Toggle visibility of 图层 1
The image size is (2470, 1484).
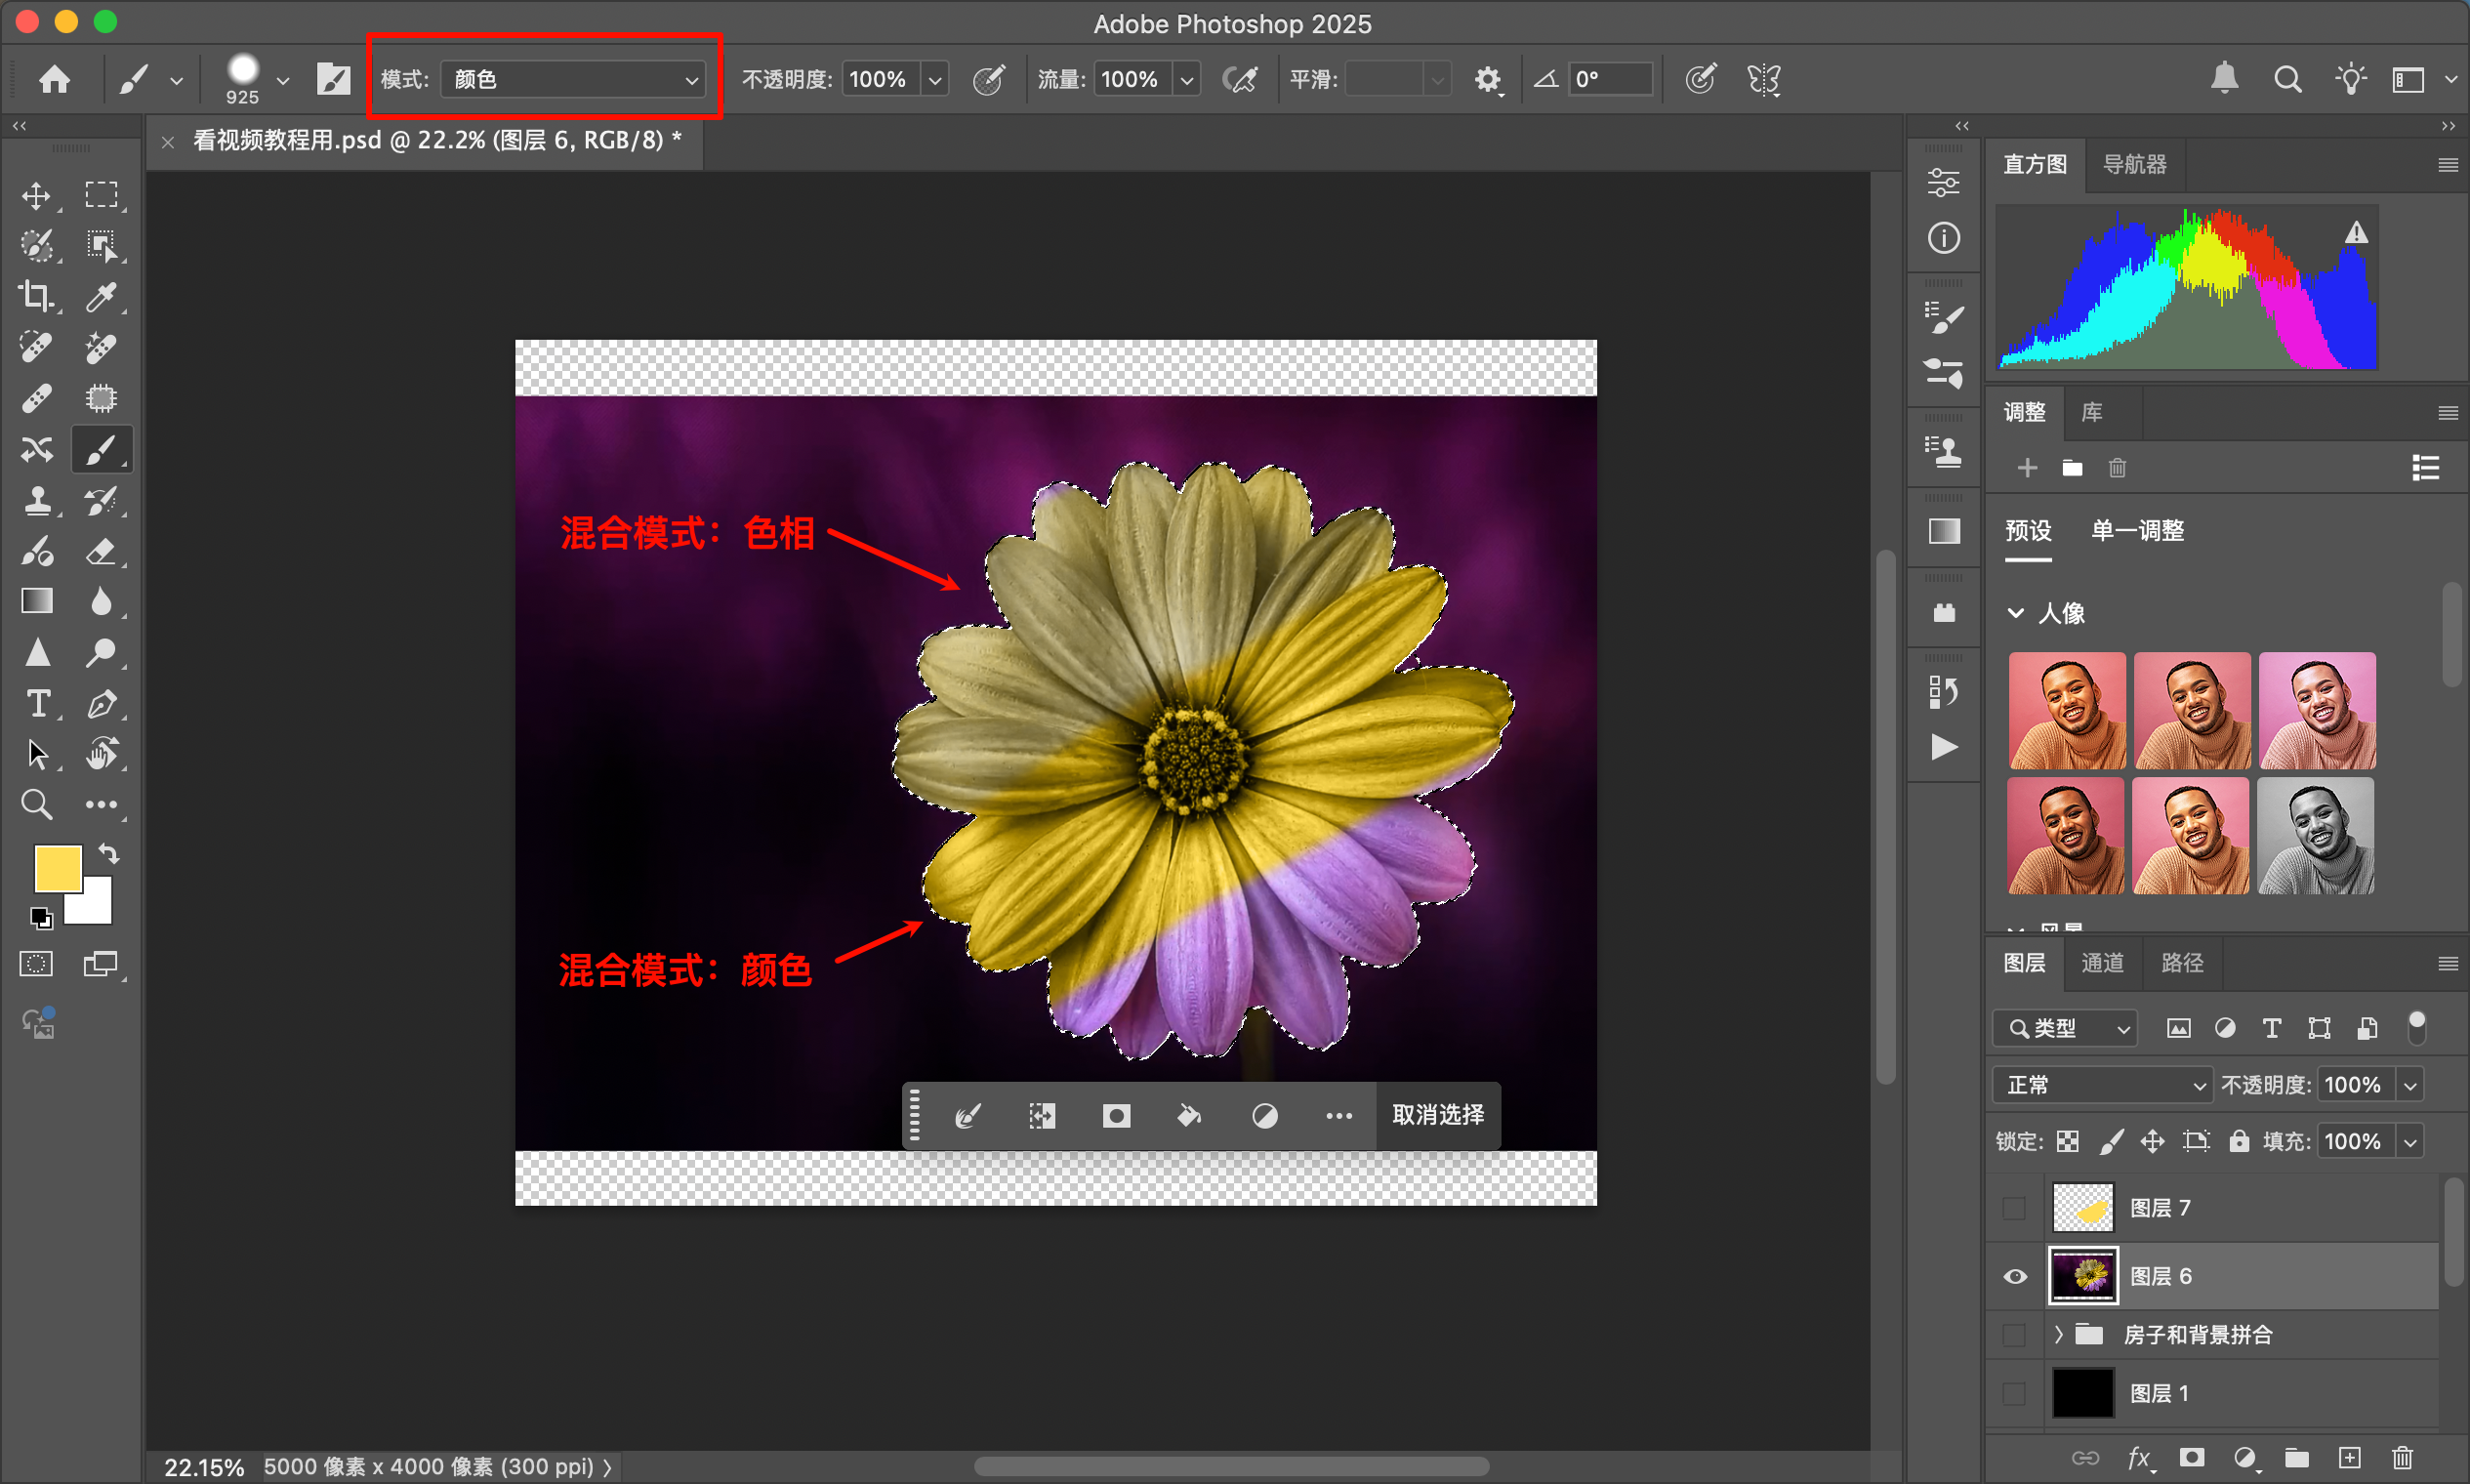click(2015, 1393)
